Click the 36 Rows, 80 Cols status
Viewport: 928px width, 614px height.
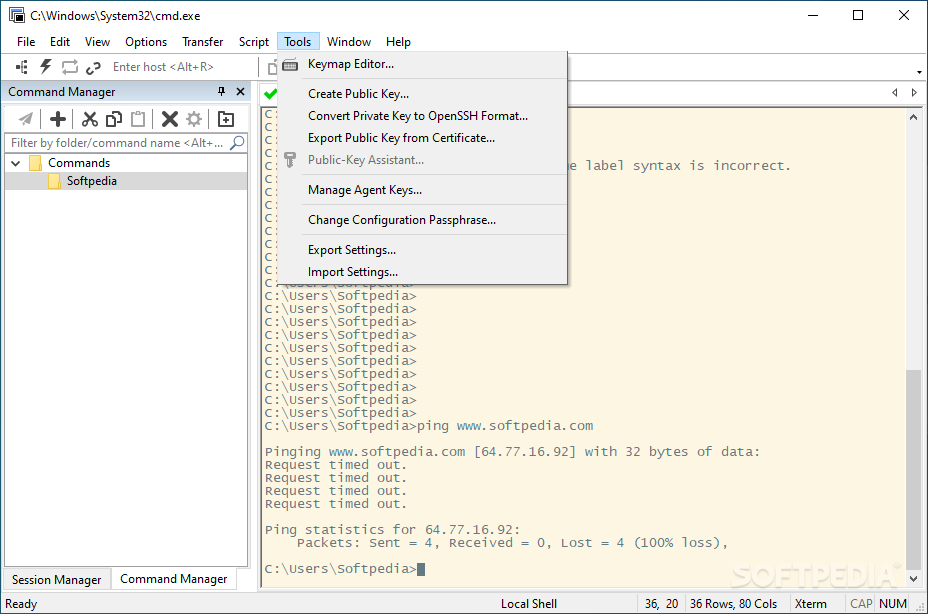tap(733, 604)
